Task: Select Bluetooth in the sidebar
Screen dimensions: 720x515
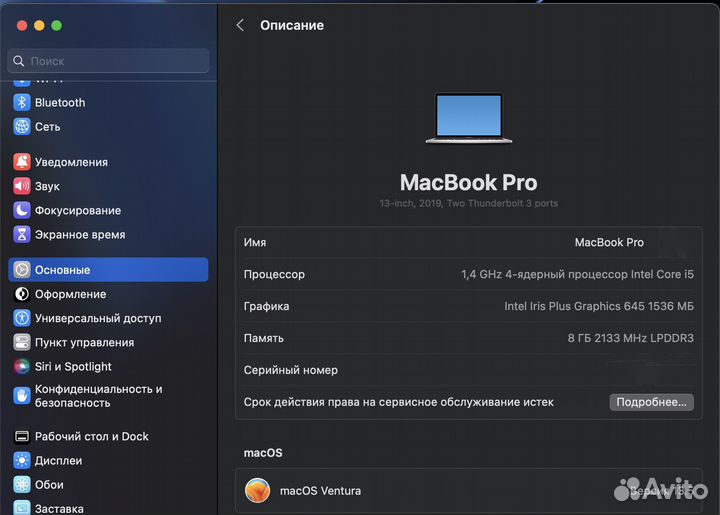Action: tap(108, 102)
